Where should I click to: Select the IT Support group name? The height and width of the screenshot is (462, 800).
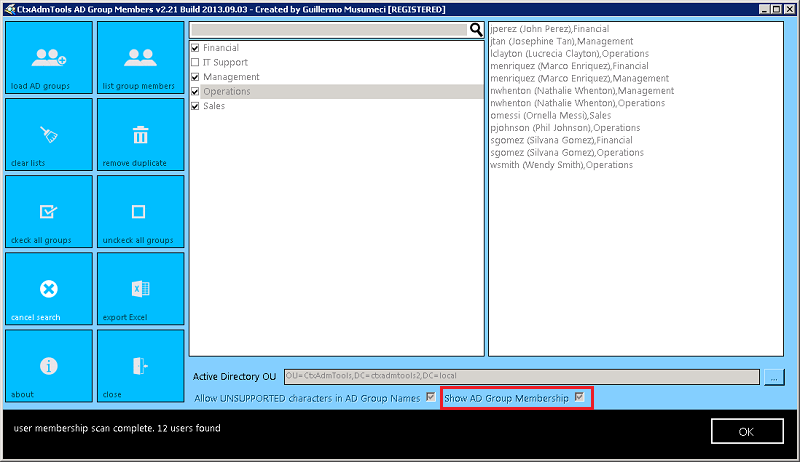click(x=226, y=62)
